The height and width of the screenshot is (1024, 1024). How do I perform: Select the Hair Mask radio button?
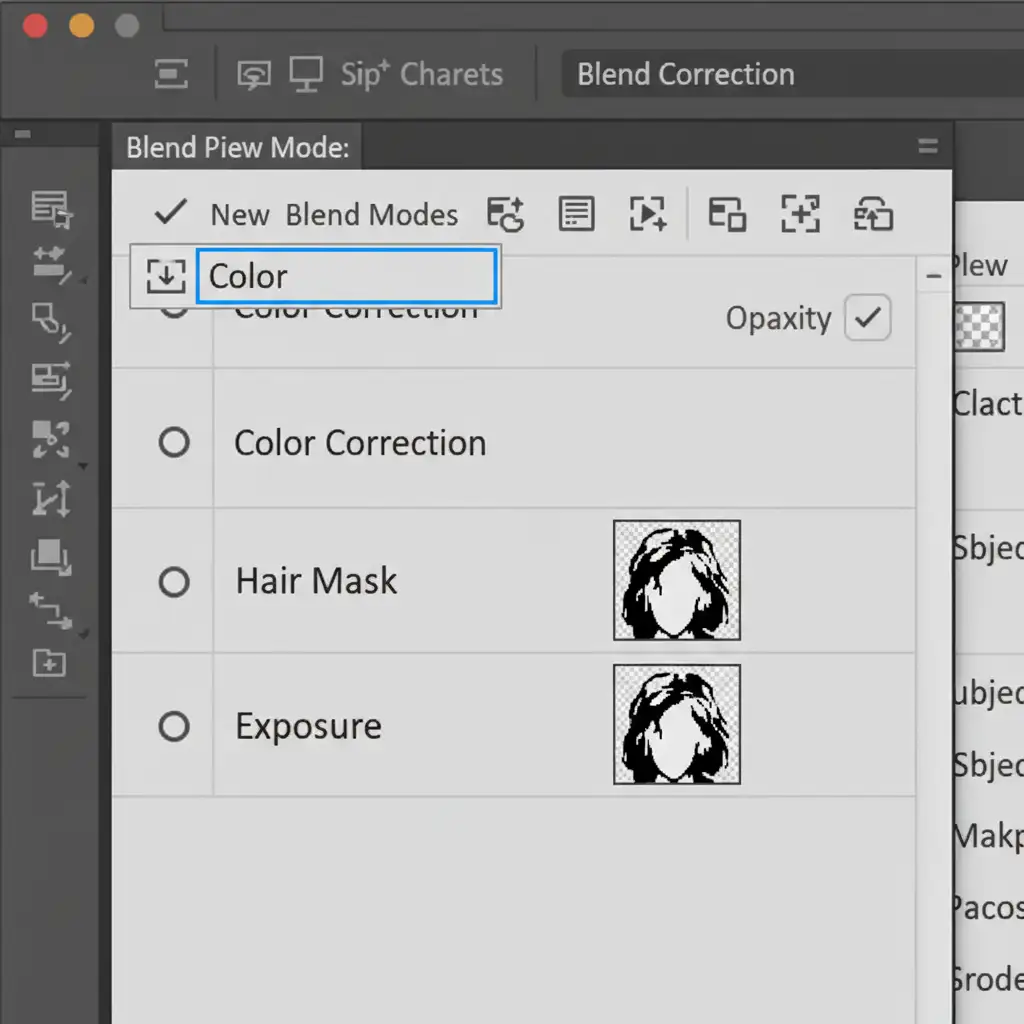[x=174, y=581]
